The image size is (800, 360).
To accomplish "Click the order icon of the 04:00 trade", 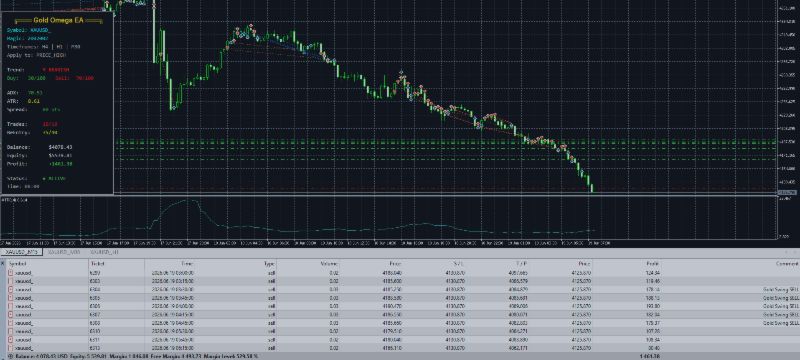I will pos(11,306).
